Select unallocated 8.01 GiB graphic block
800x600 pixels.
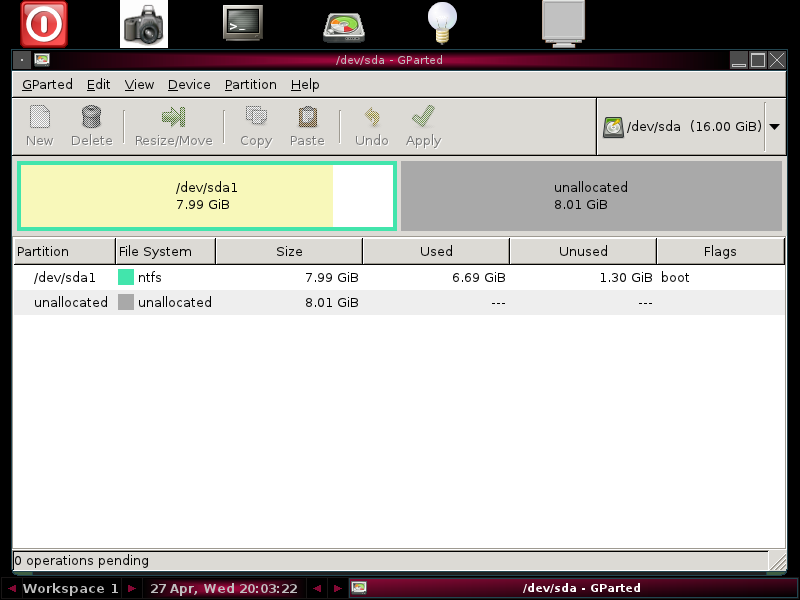click(x=591, y=196)
